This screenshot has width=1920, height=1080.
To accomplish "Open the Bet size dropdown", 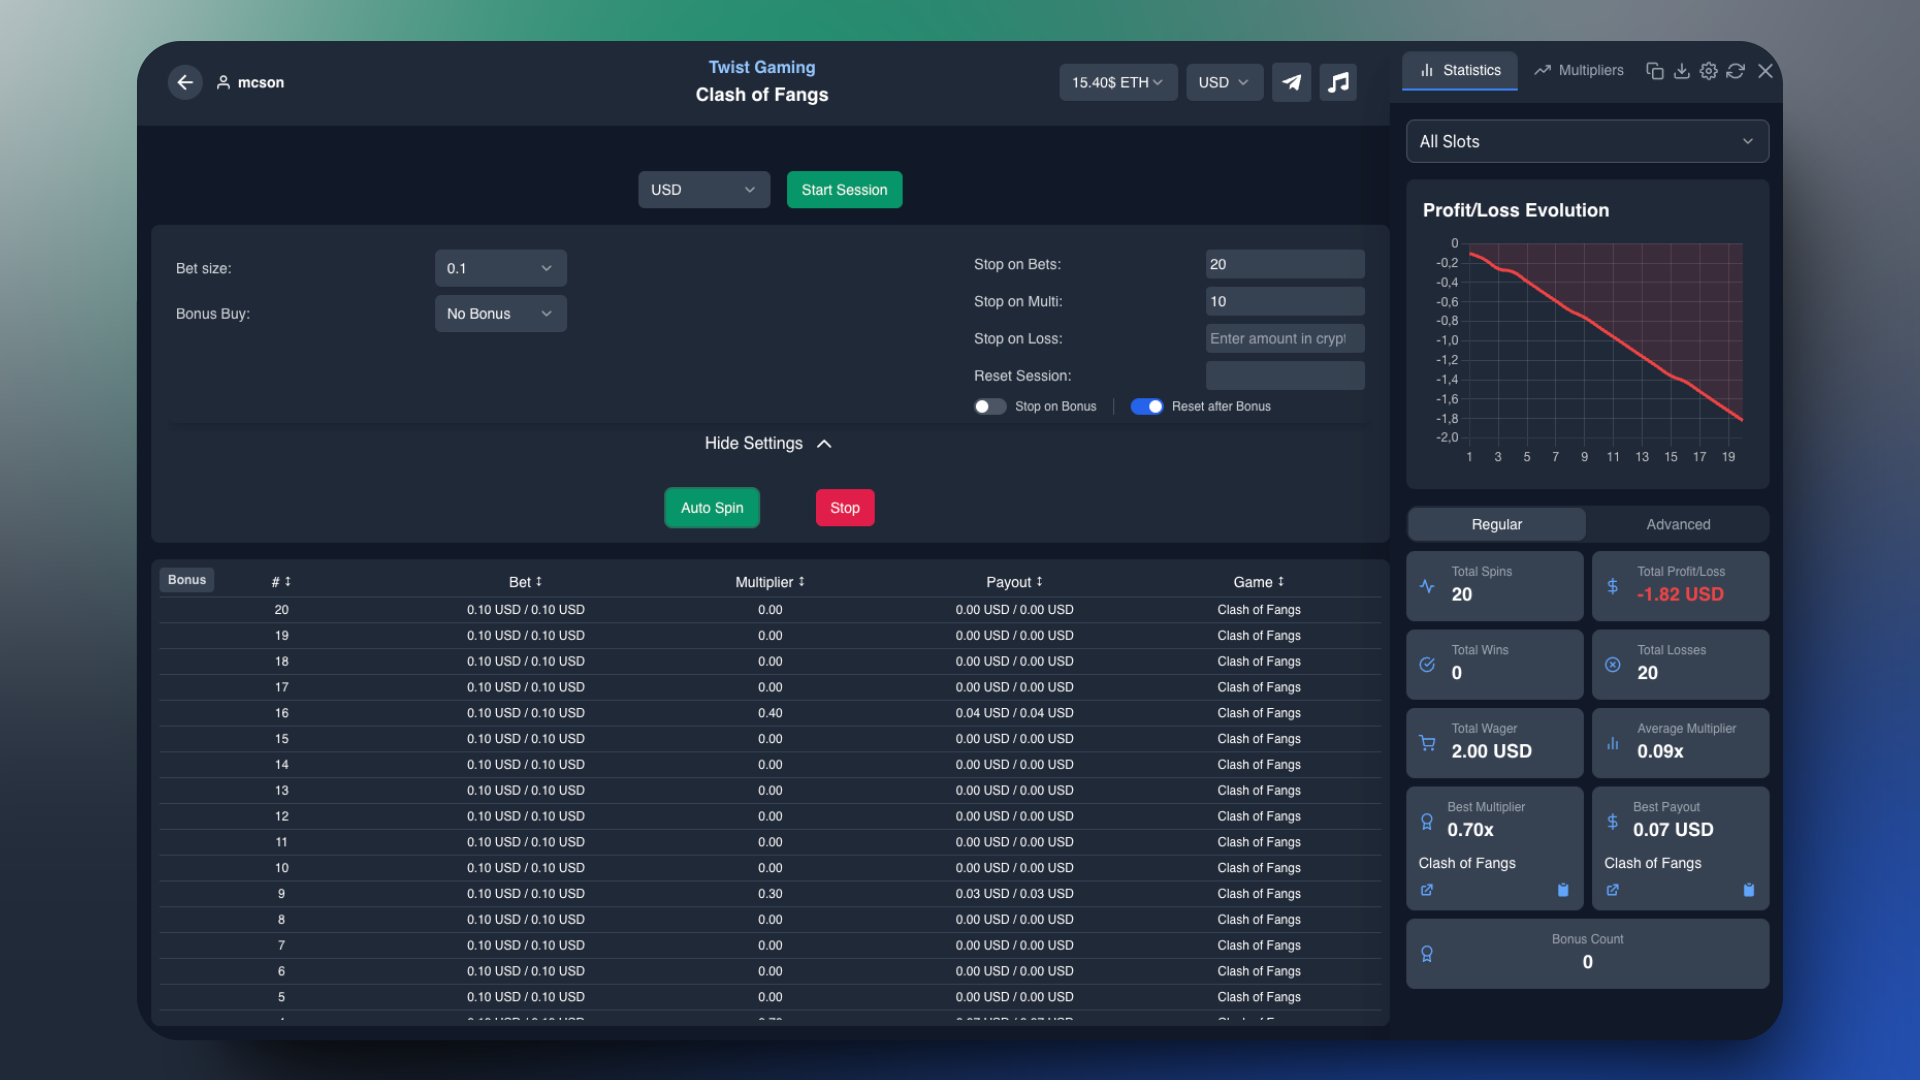I will [500, 268].
